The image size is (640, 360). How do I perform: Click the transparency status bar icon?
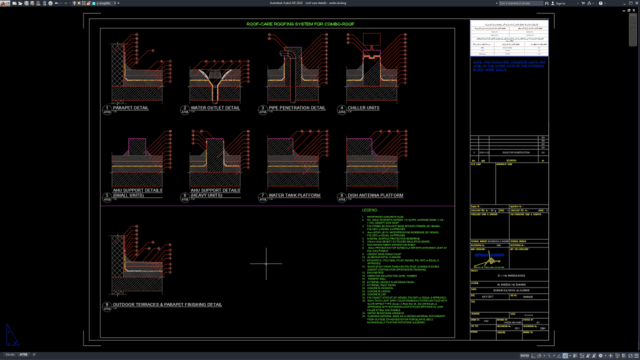(x=582, y=356)
